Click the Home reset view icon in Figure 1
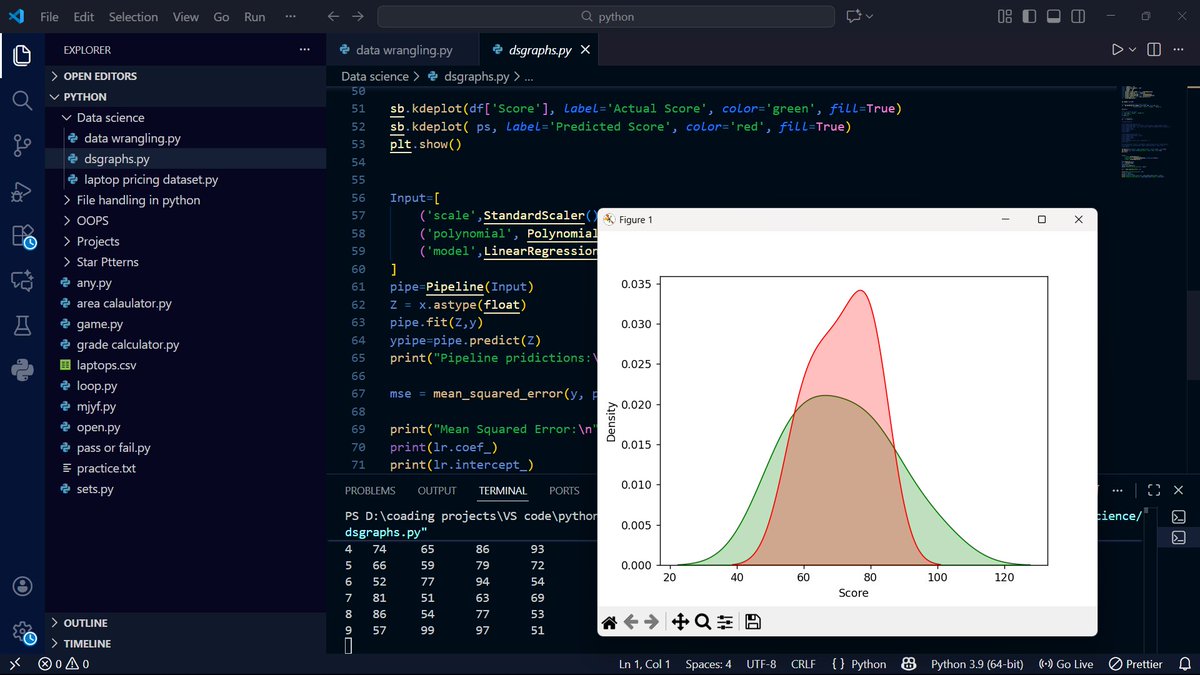Screen dimensions: 1200x675 tap(609, 622)
